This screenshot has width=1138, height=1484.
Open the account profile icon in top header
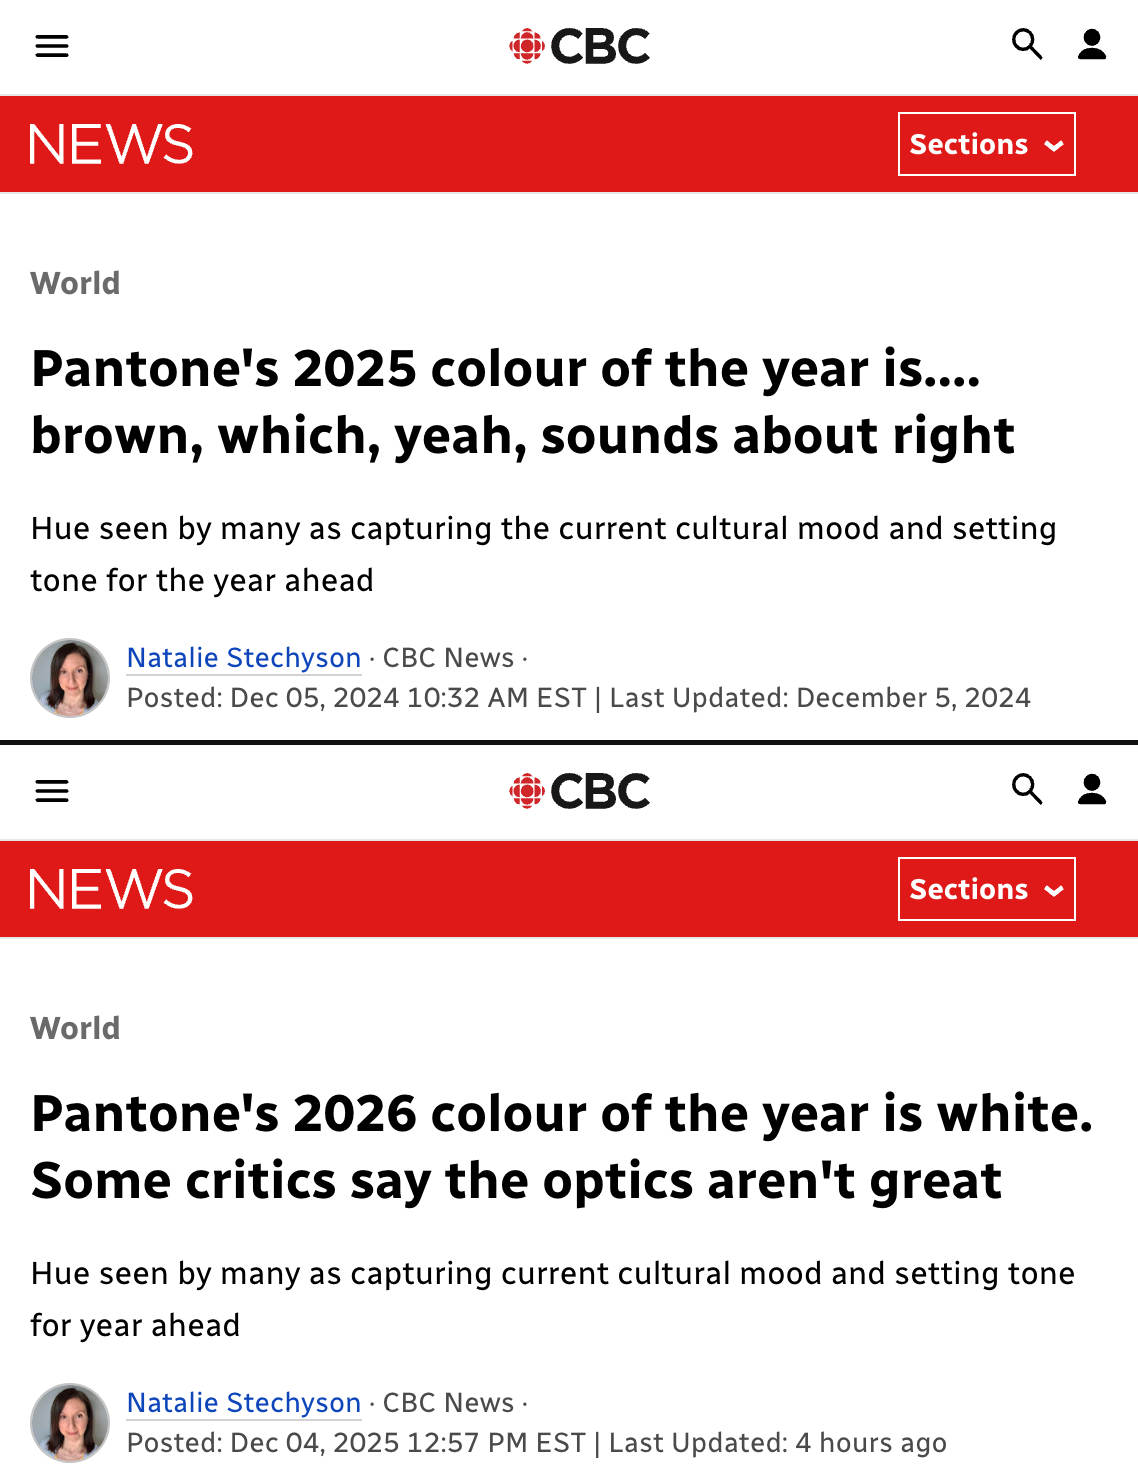(x=1092, y=45)
